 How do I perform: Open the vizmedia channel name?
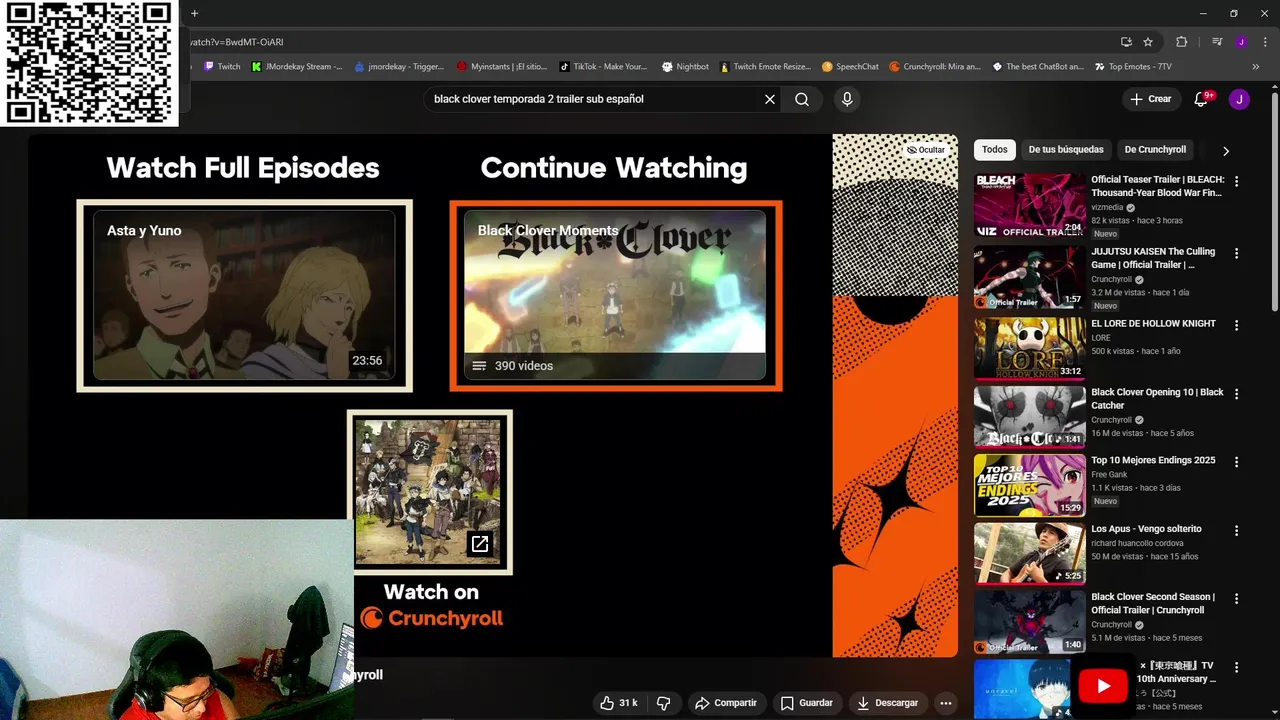point(1107,207)
